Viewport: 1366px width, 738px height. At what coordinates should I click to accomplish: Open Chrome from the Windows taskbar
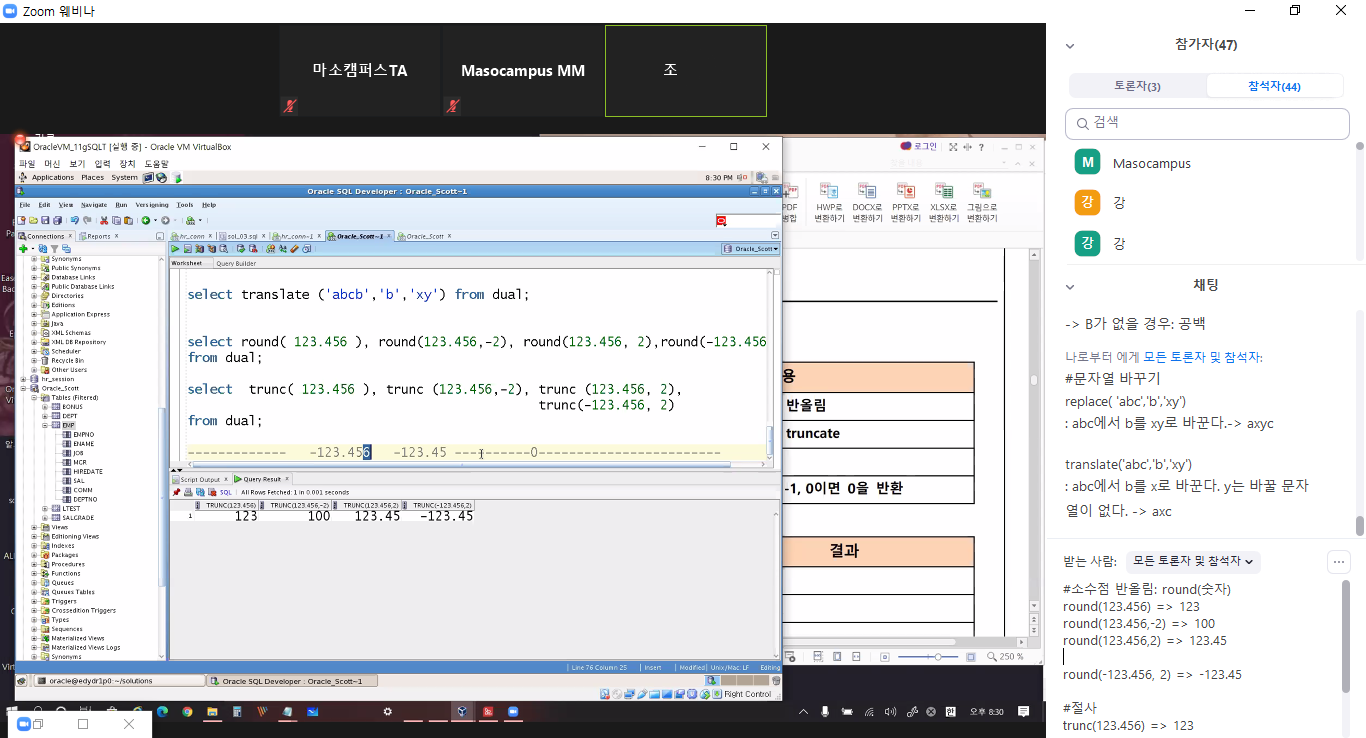pyautogui.click(x=187, y=712)
